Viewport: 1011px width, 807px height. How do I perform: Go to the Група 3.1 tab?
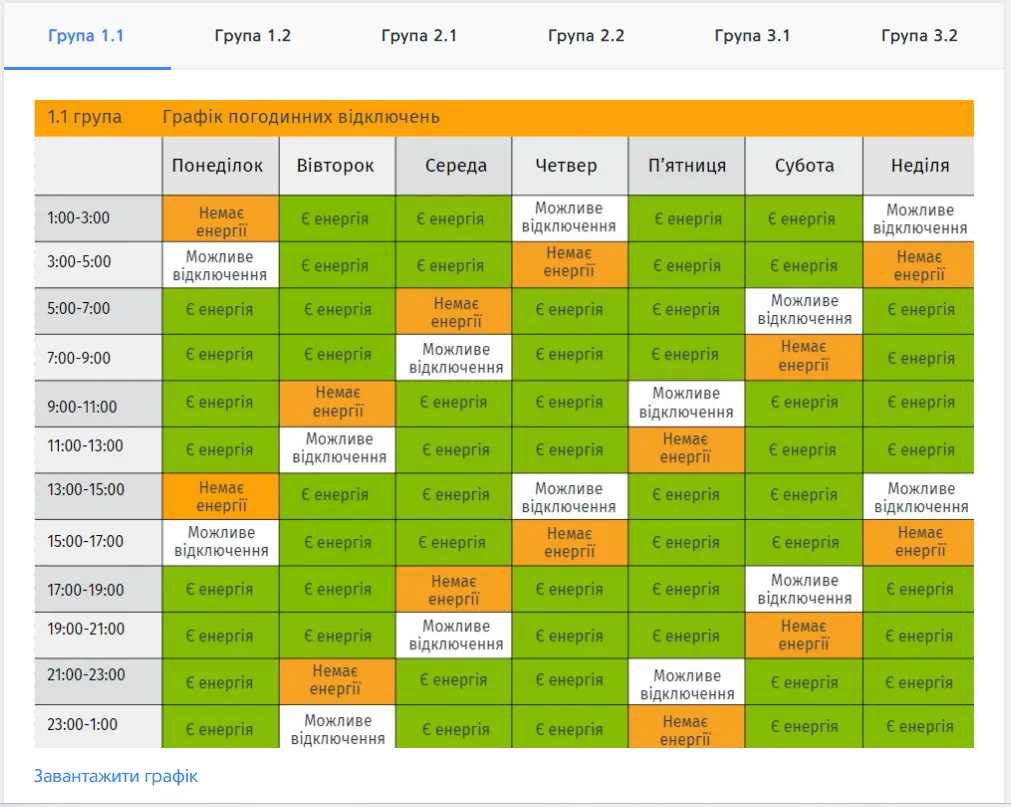pos(752,36)
